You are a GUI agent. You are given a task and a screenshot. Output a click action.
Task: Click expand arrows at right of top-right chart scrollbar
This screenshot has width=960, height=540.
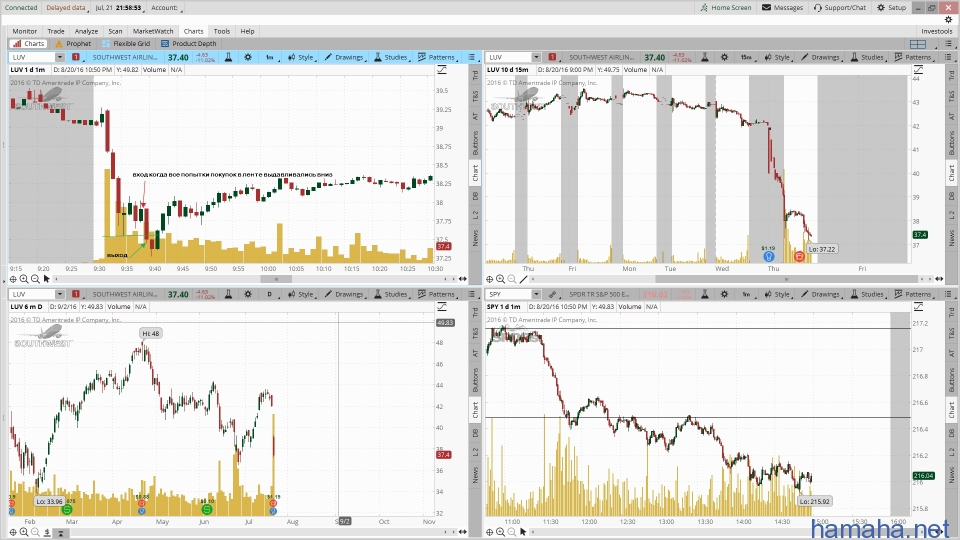pos(939,279)
